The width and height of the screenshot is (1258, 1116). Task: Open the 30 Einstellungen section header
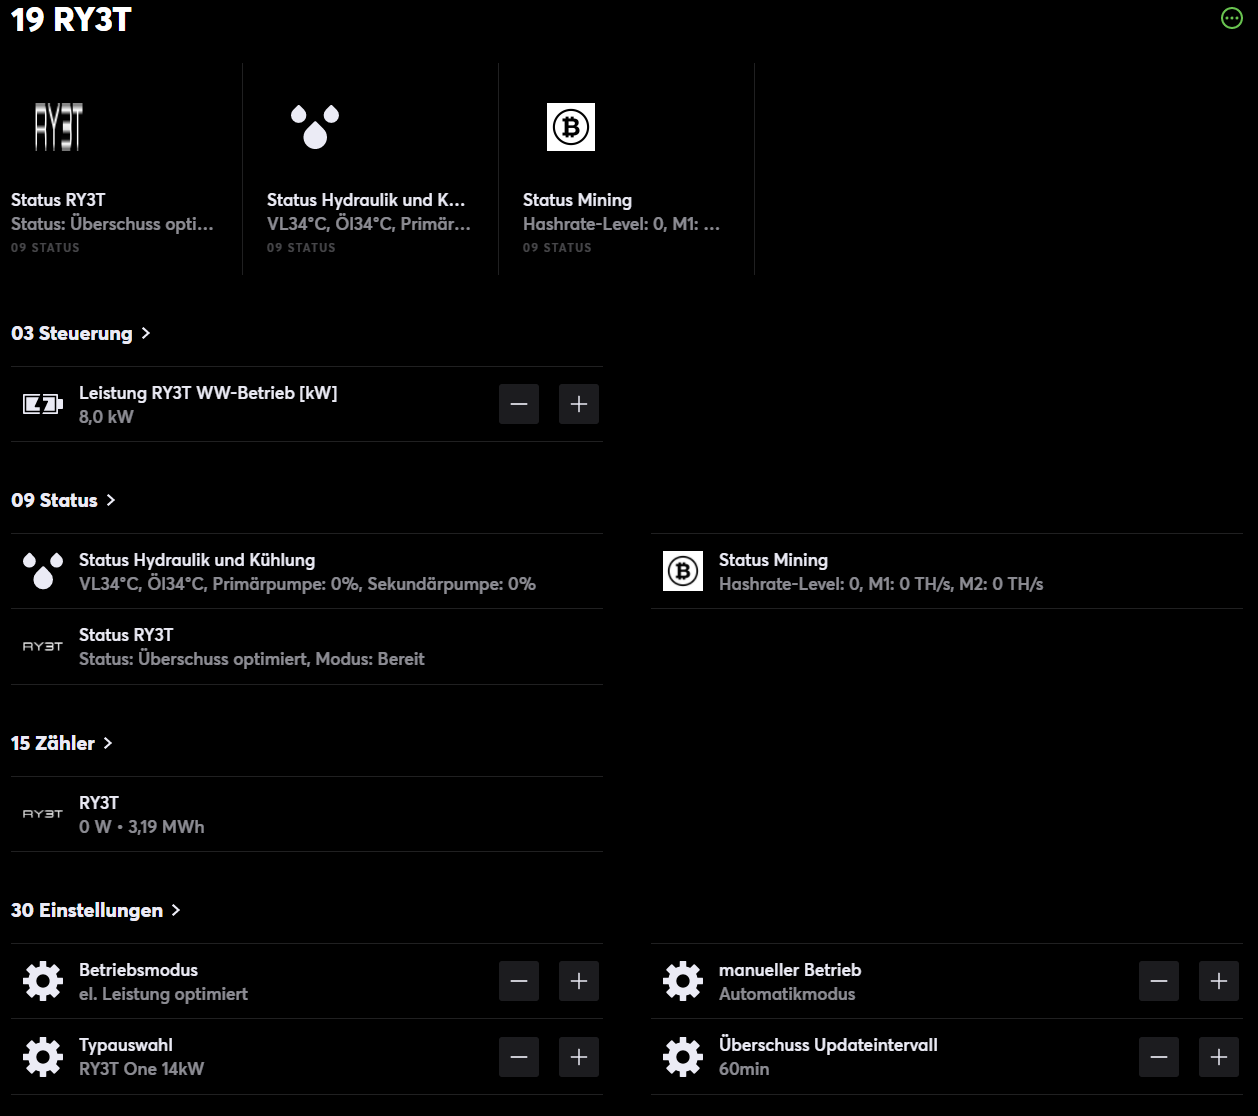click(95, 910)
